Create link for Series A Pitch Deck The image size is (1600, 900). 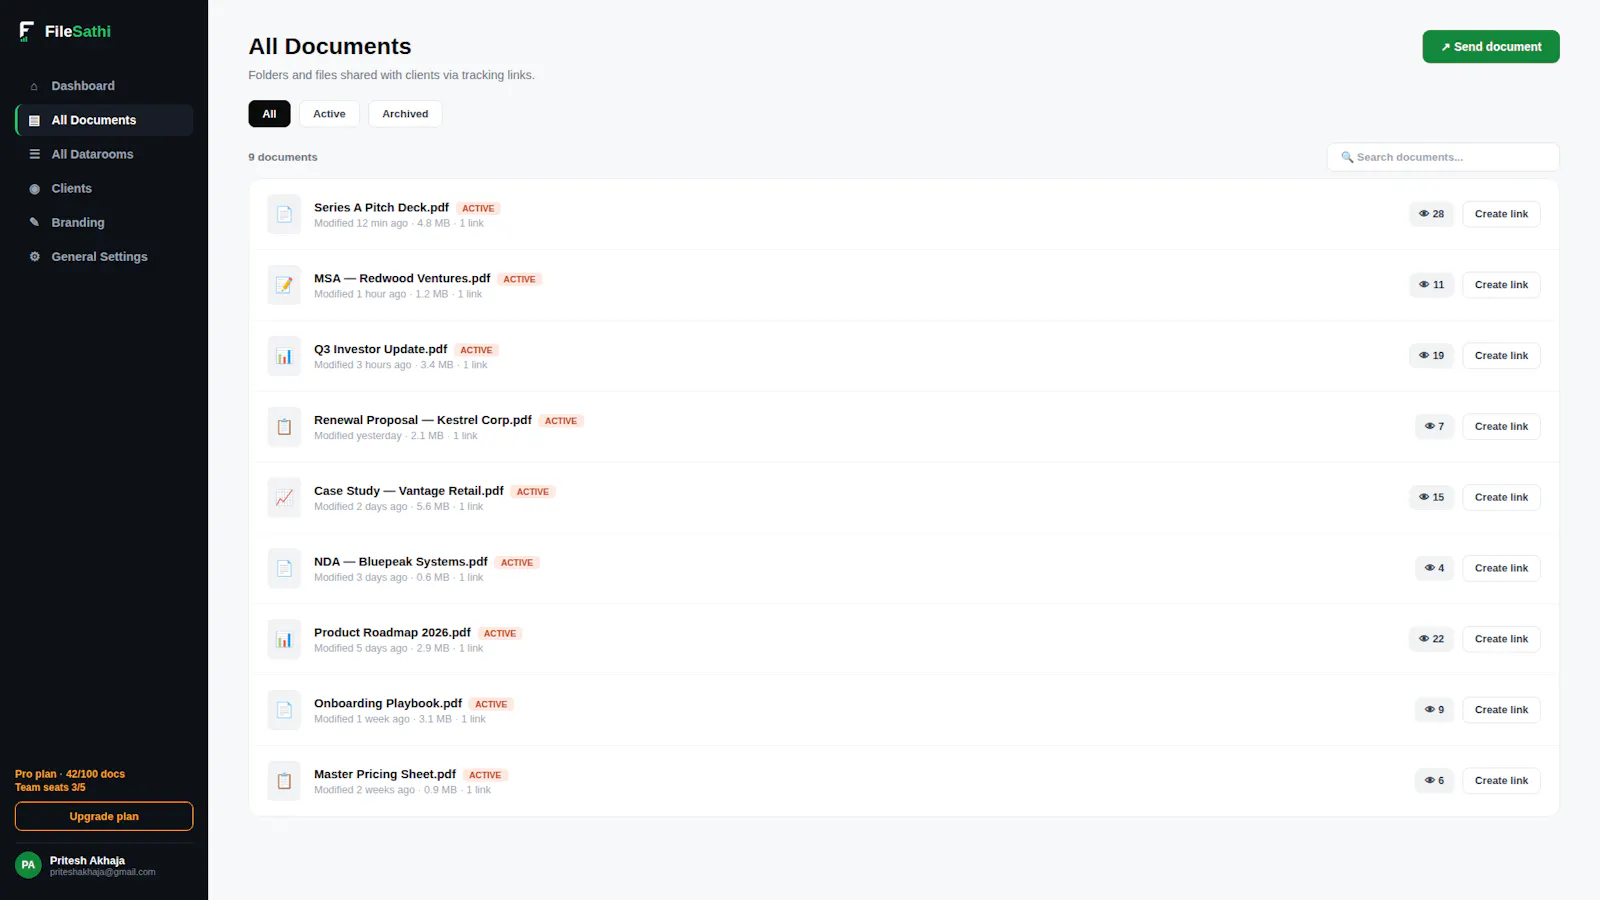(x=1501, y=214)
